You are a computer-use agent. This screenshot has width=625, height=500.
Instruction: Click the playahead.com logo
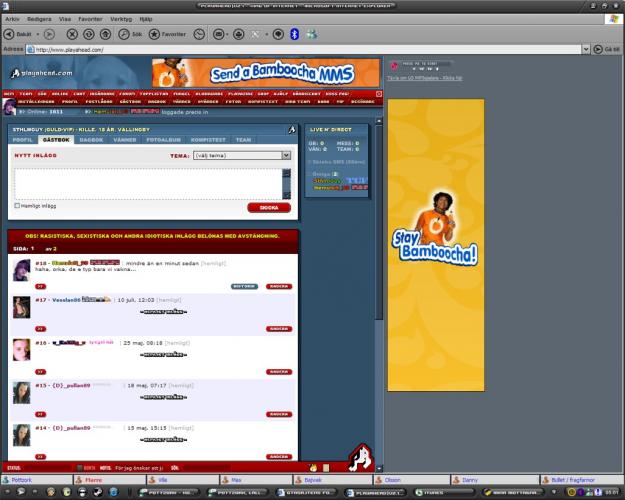[38, 72]
